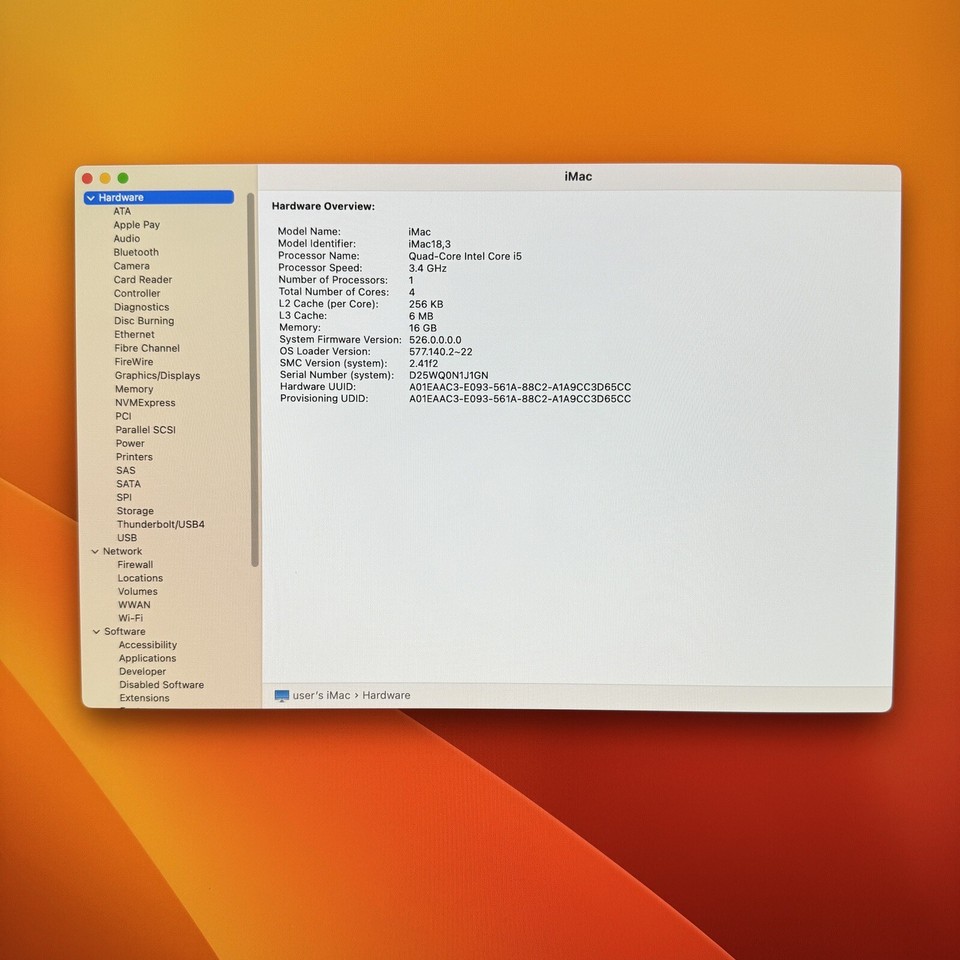Collapse the Network section chevron
960x960 pixels.
[95, 552]
